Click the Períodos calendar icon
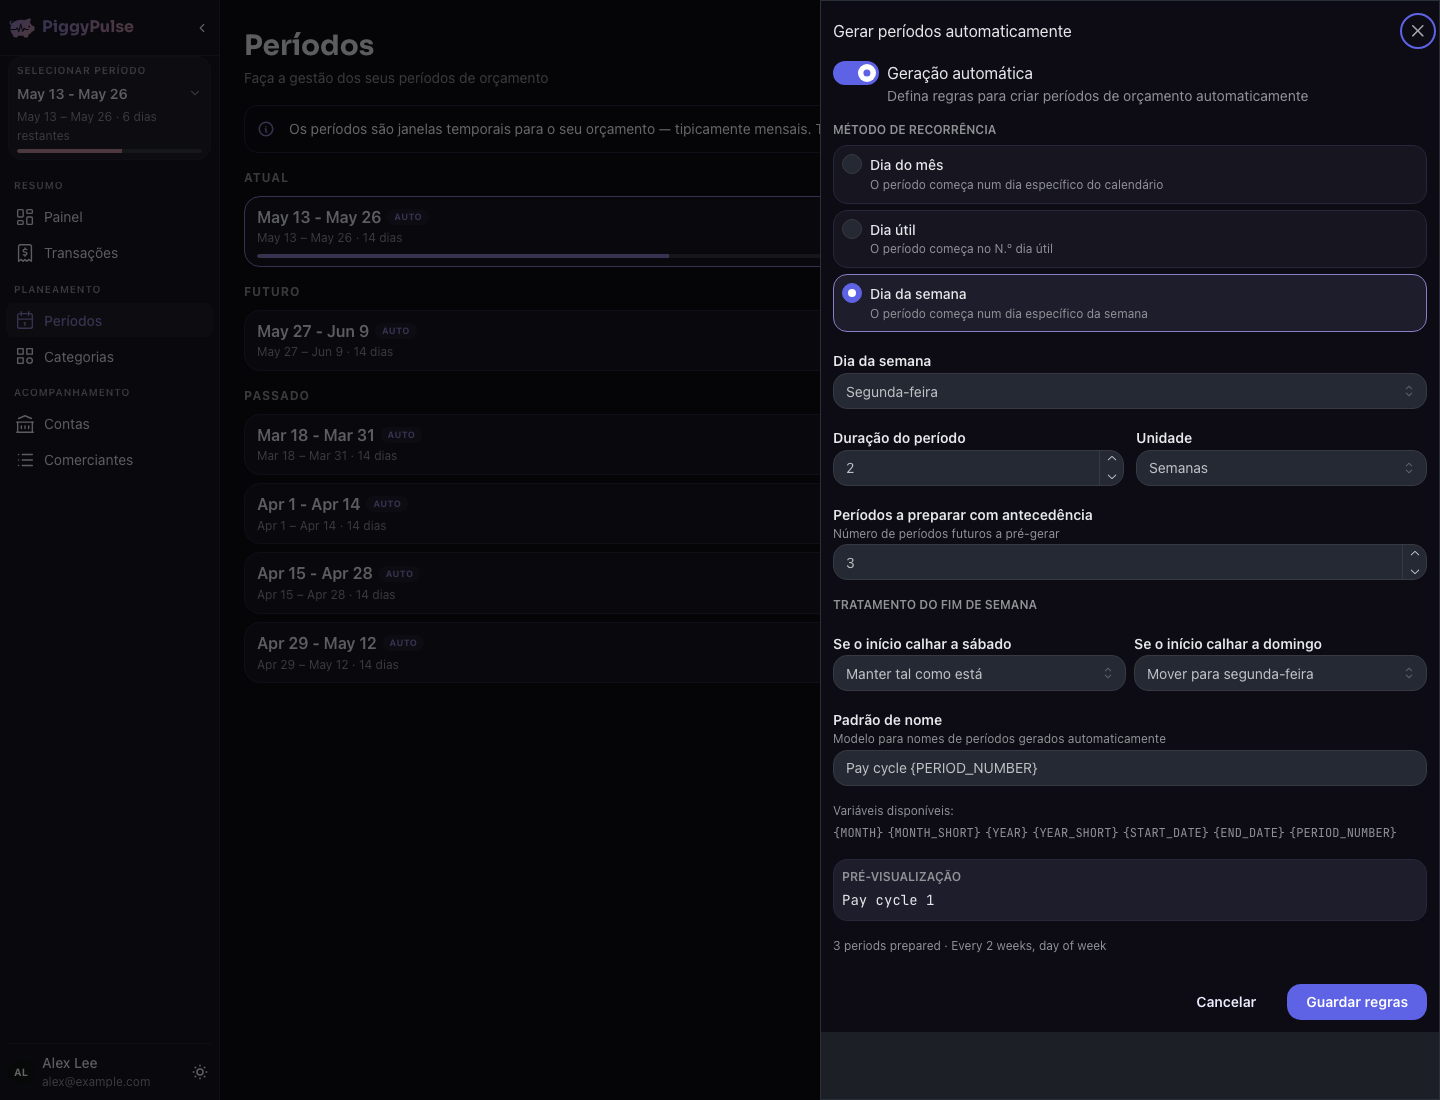This screenshot has height=1100, width=1440. (x=25, y=321)
